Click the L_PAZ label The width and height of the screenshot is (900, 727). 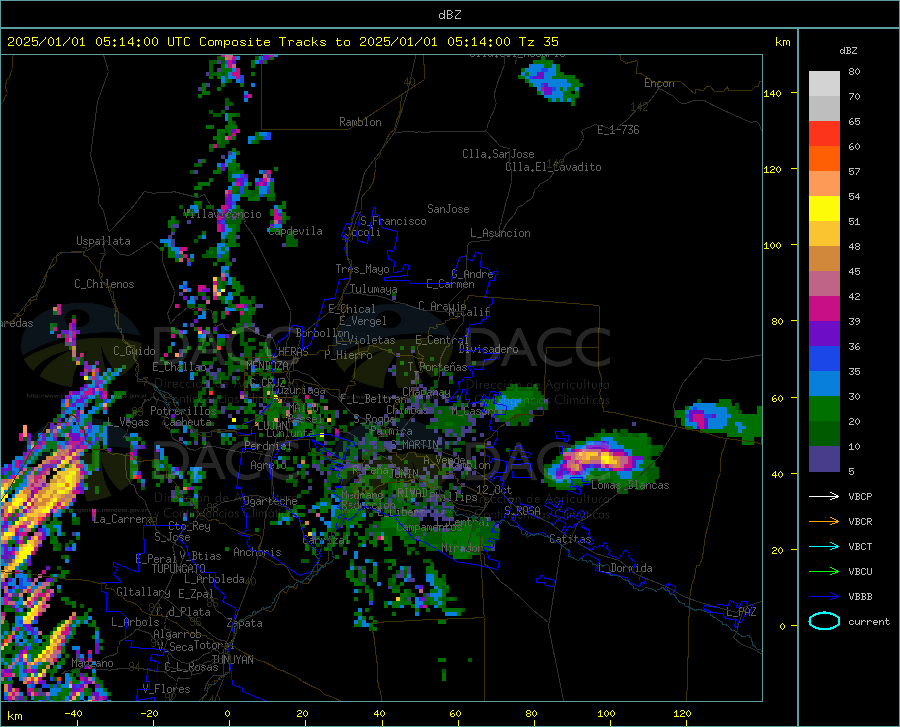coord(741,612)
